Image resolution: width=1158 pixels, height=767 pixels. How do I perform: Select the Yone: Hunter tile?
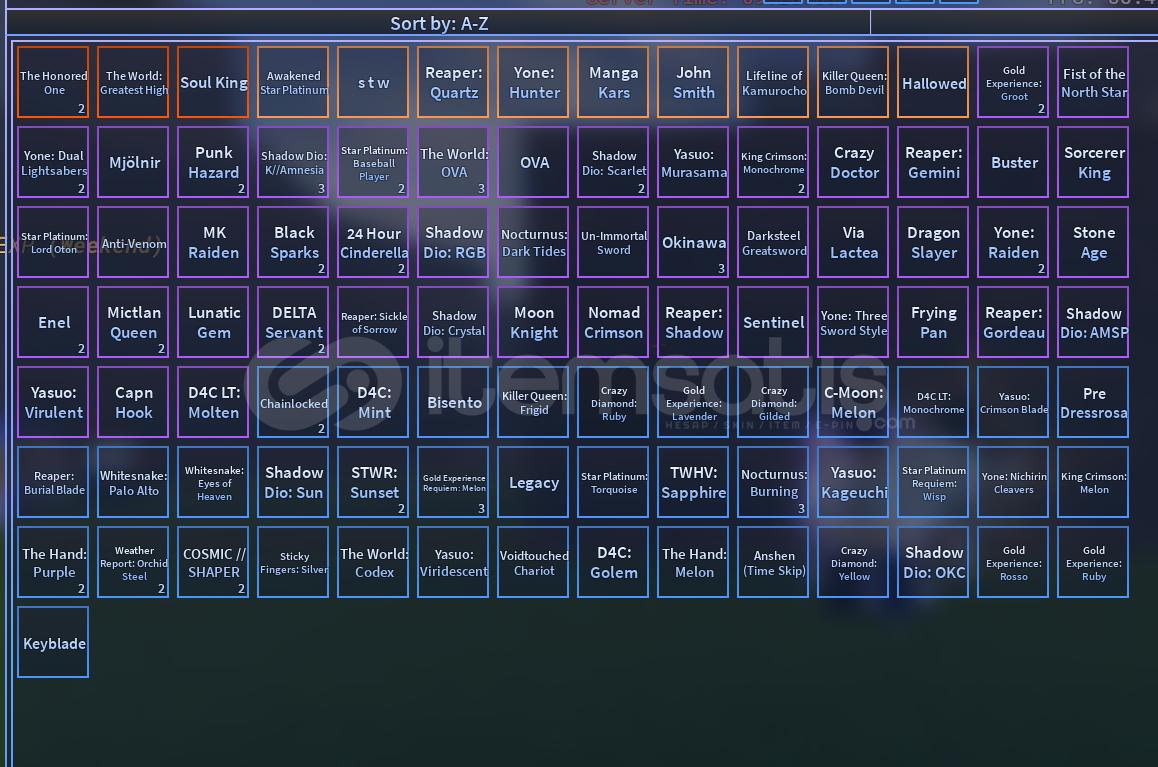(533, 82)
